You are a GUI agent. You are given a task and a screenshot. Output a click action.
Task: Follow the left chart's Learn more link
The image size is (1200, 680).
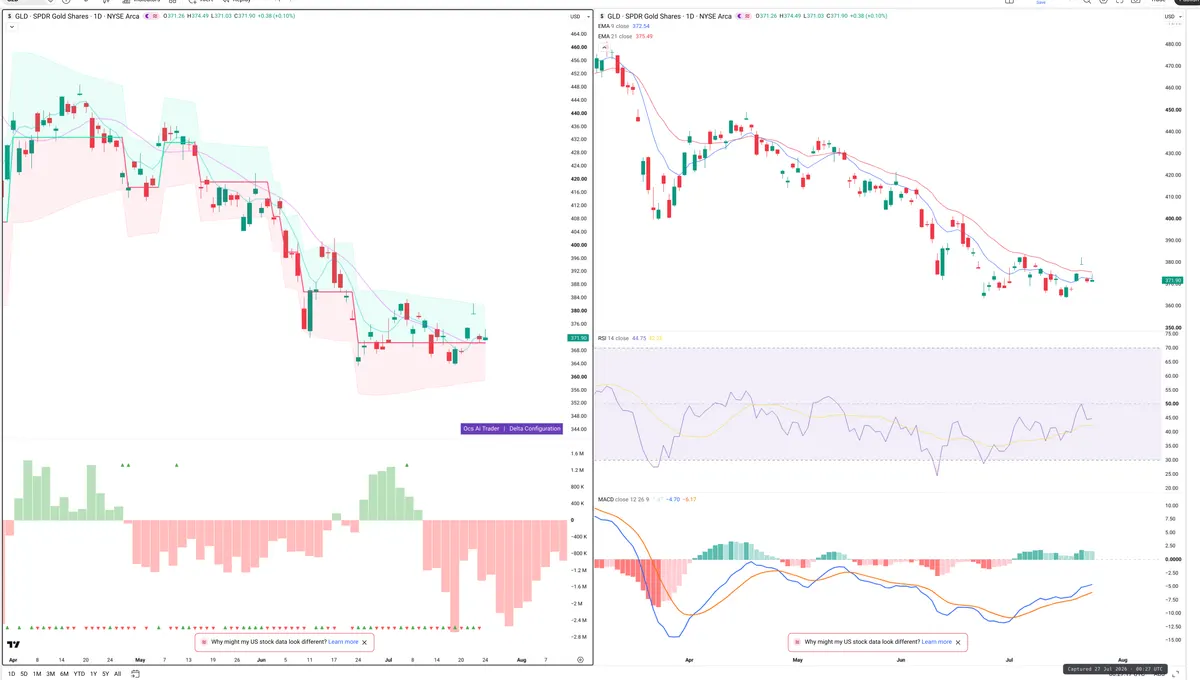tap(343, 642)
